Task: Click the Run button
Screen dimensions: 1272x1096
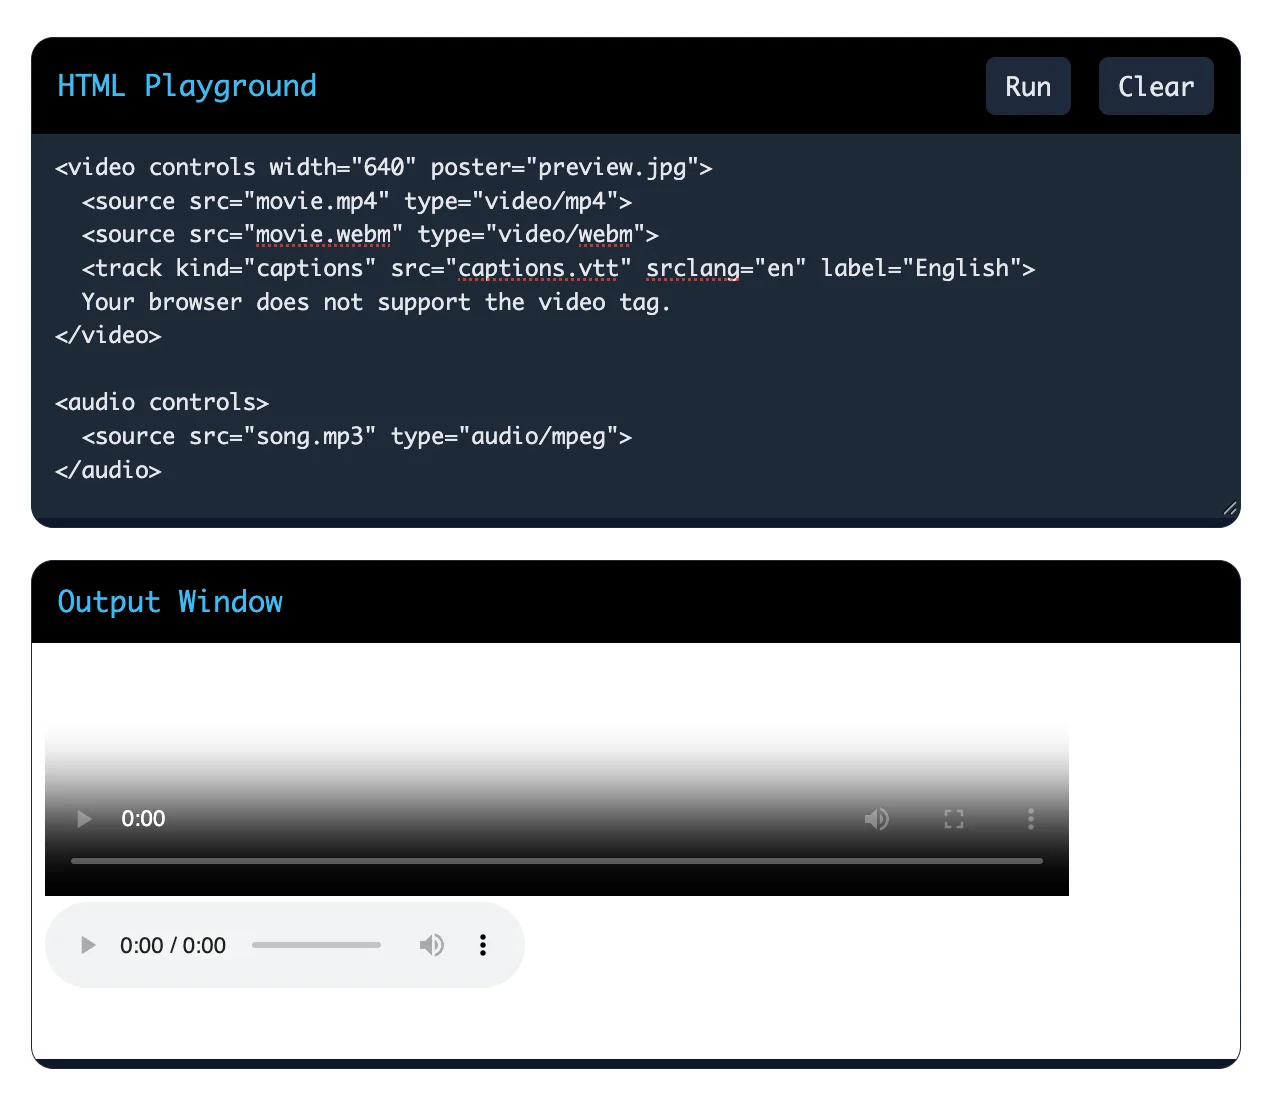Action: click(x=1028, y=86)
